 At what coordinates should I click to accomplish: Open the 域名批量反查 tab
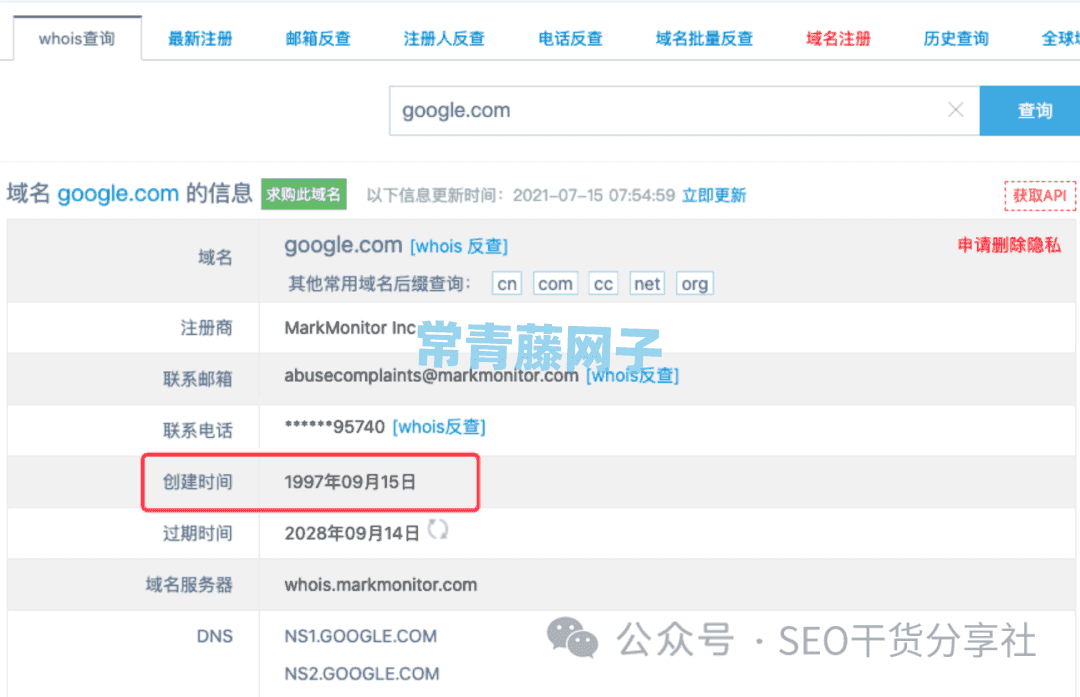point(704,39)
